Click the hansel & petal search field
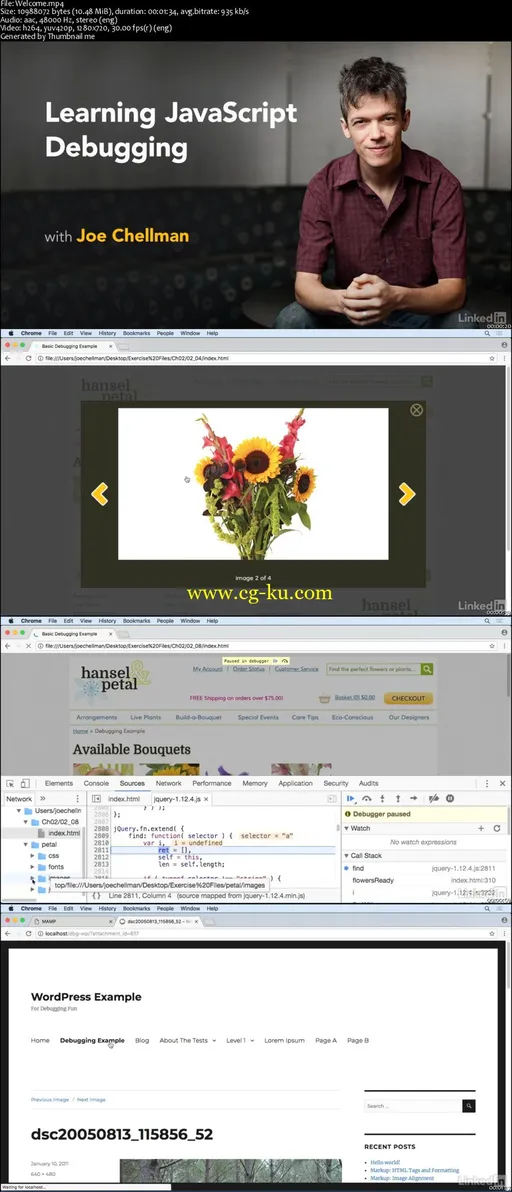 (374, 669)
